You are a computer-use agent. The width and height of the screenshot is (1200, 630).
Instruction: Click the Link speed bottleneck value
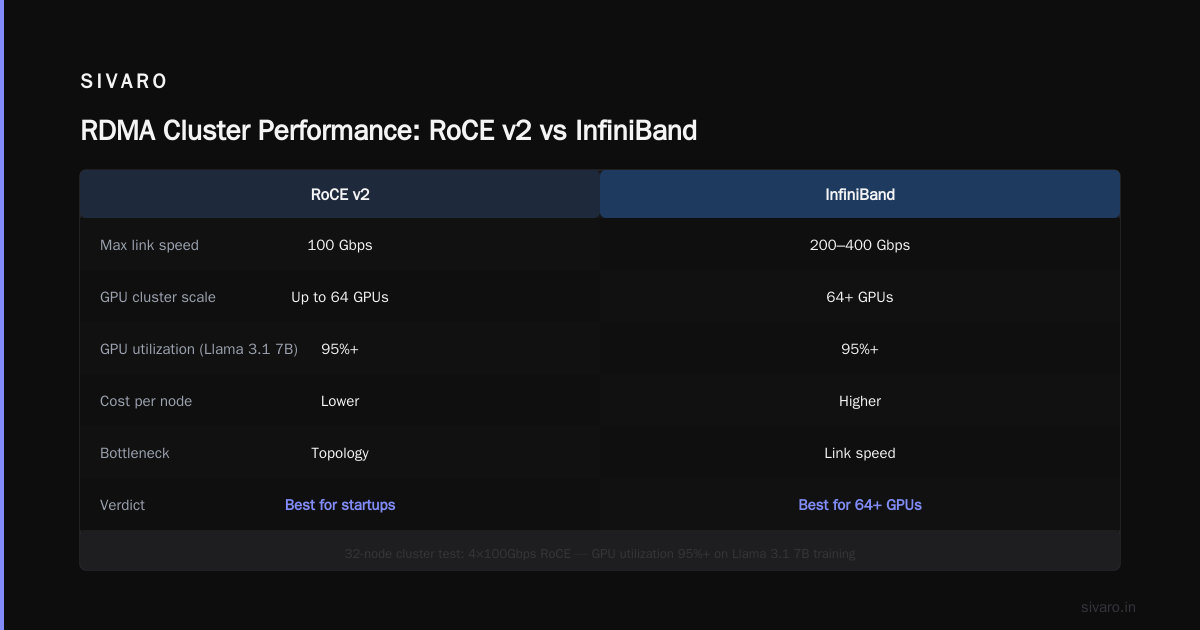click(x=860, y=453)
